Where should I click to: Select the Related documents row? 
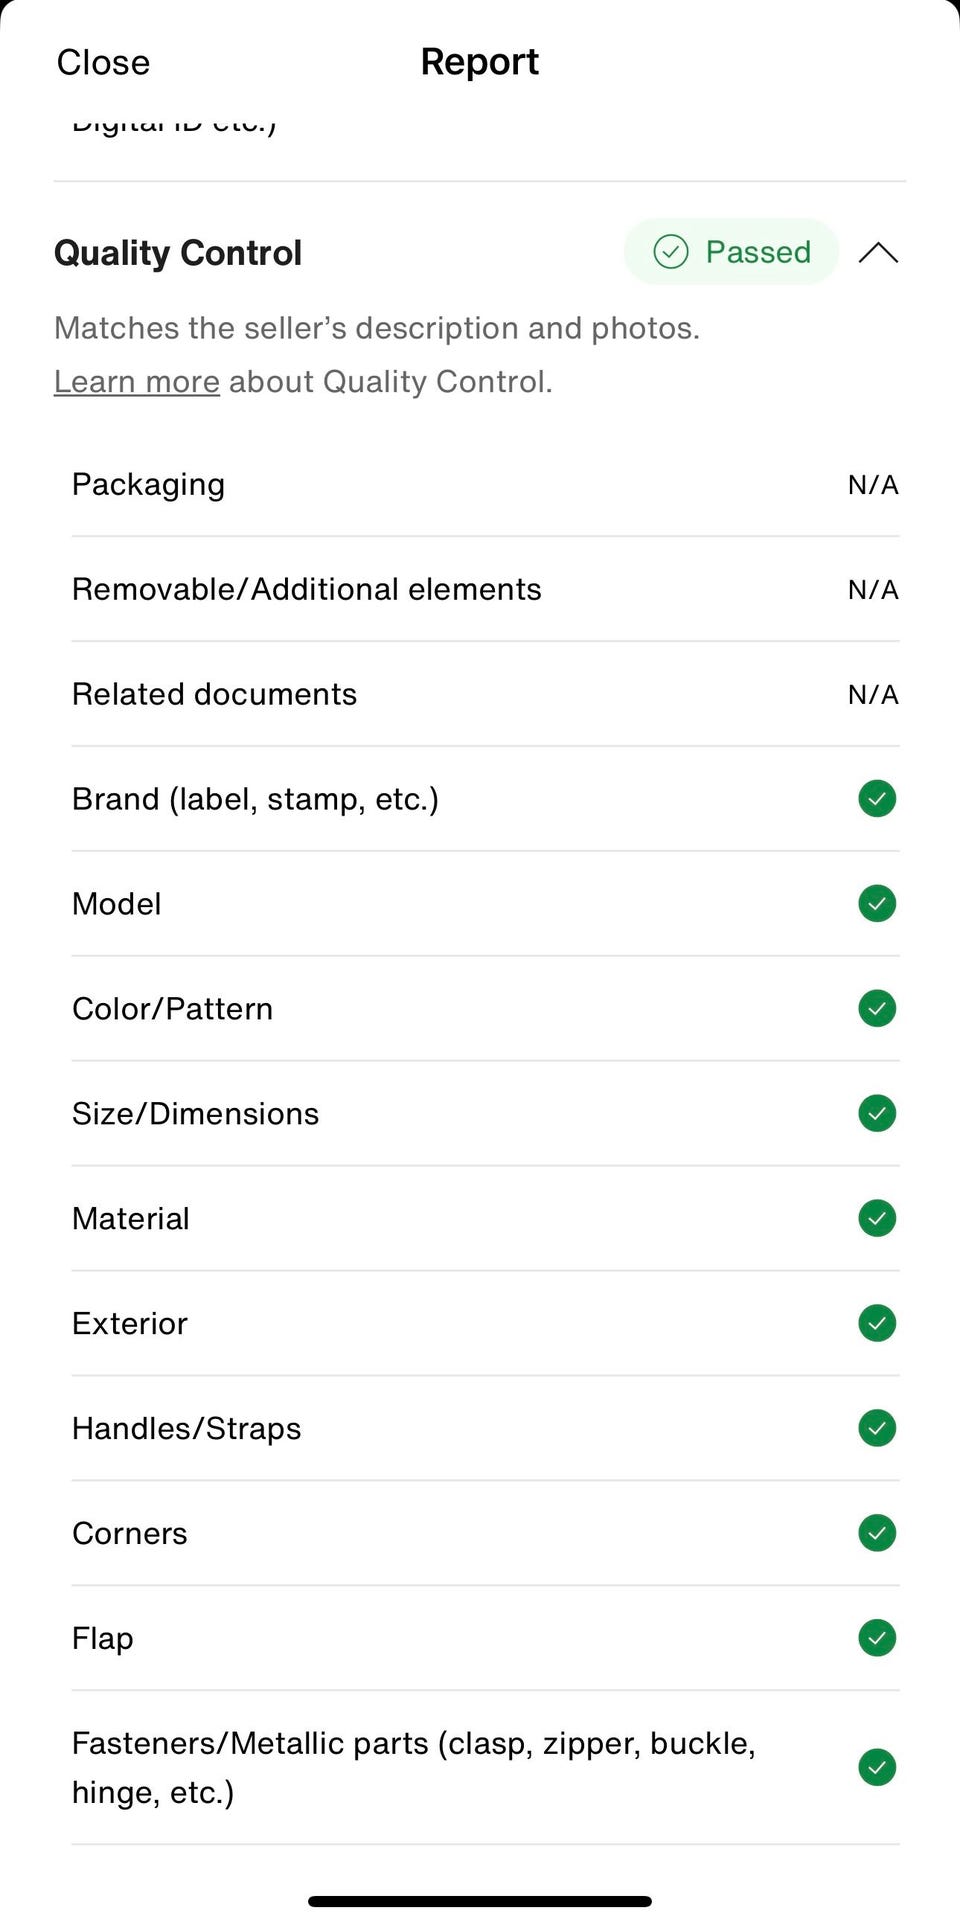(214, 695)
